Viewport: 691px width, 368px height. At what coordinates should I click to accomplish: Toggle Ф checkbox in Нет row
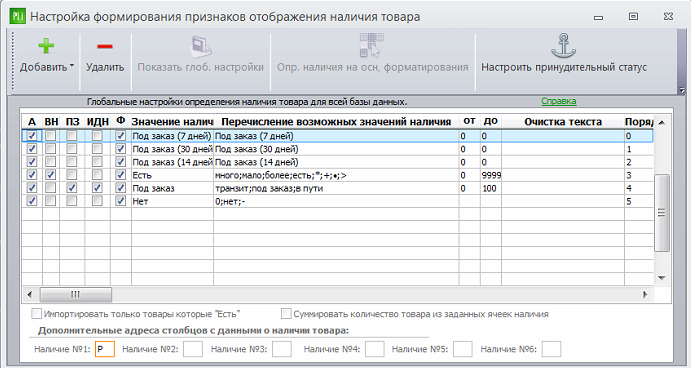120,201
